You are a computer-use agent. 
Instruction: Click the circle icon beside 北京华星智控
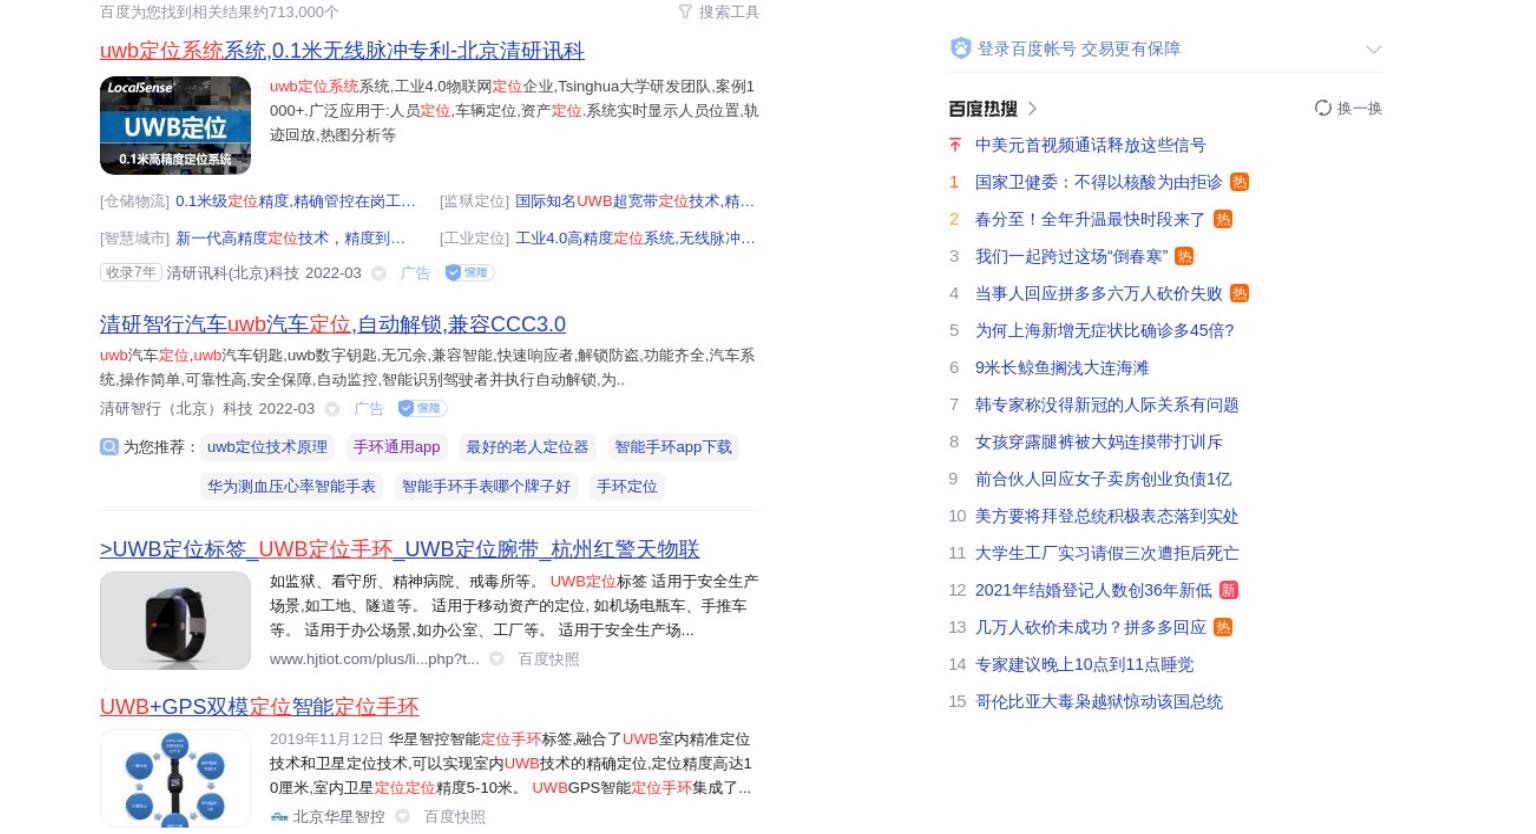pos(402,817)
